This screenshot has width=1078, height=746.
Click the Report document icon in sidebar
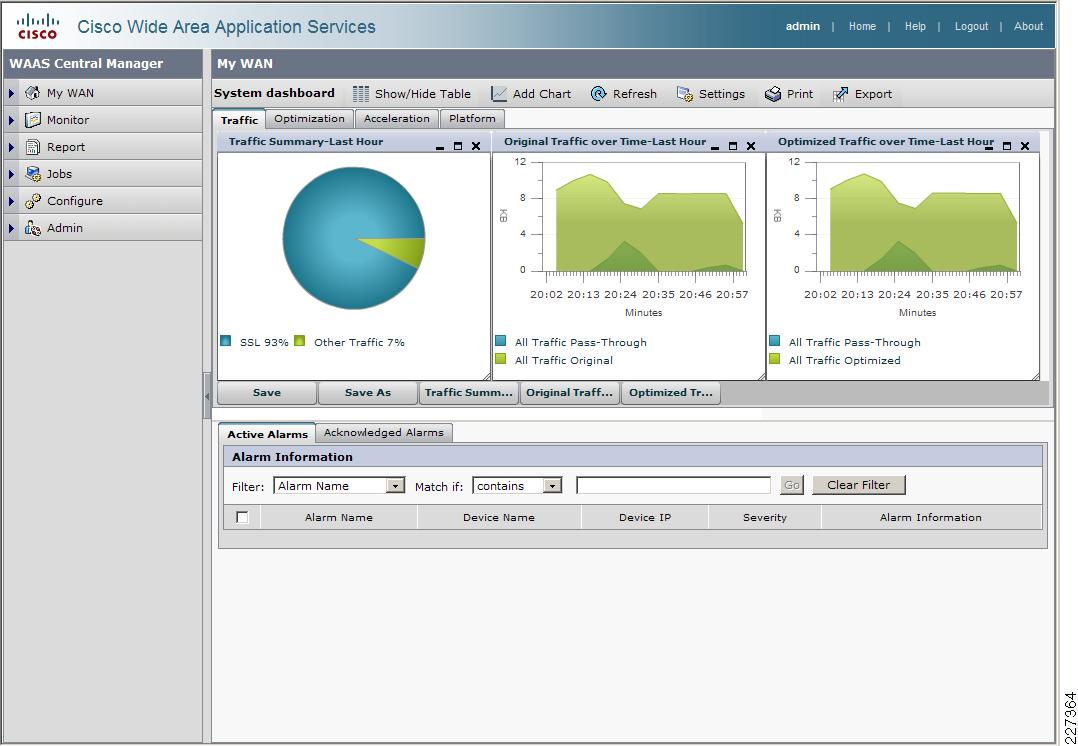click(x=32, y=146)
